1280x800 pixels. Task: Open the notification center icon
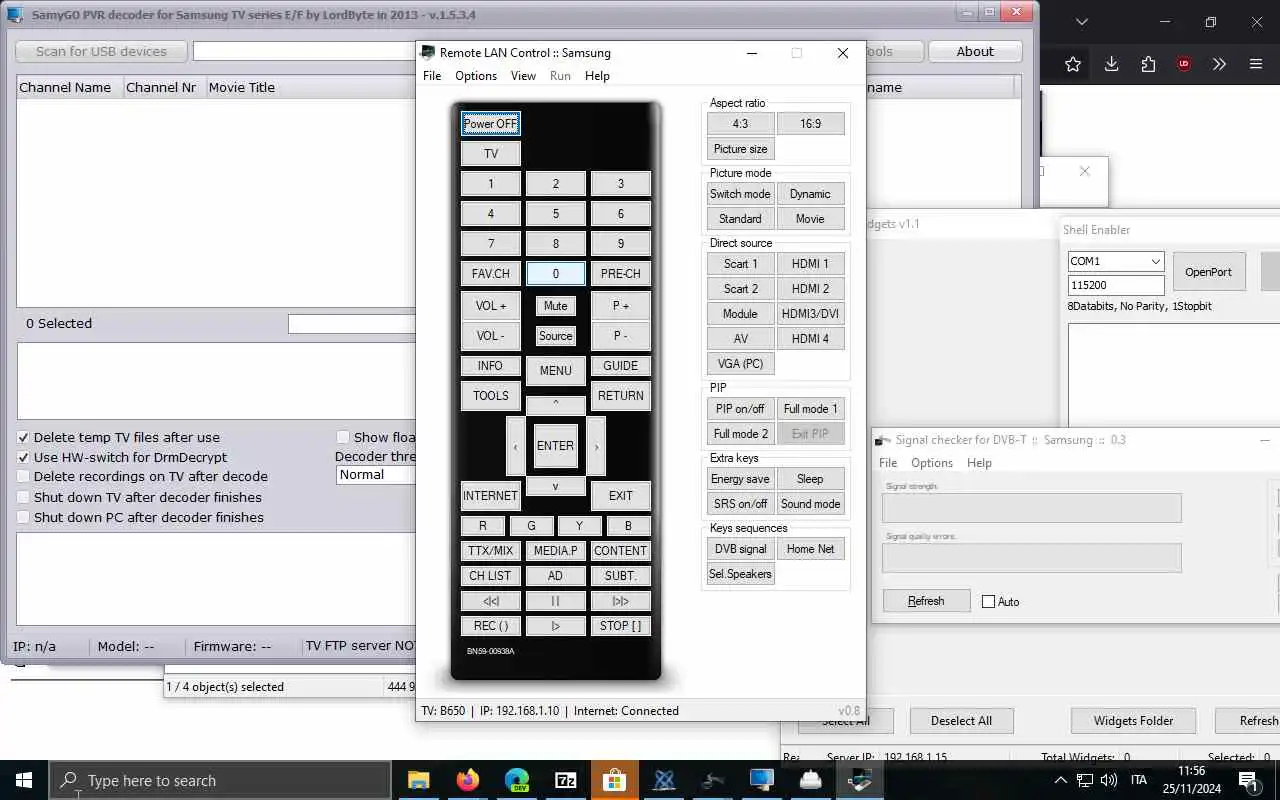1248,780
